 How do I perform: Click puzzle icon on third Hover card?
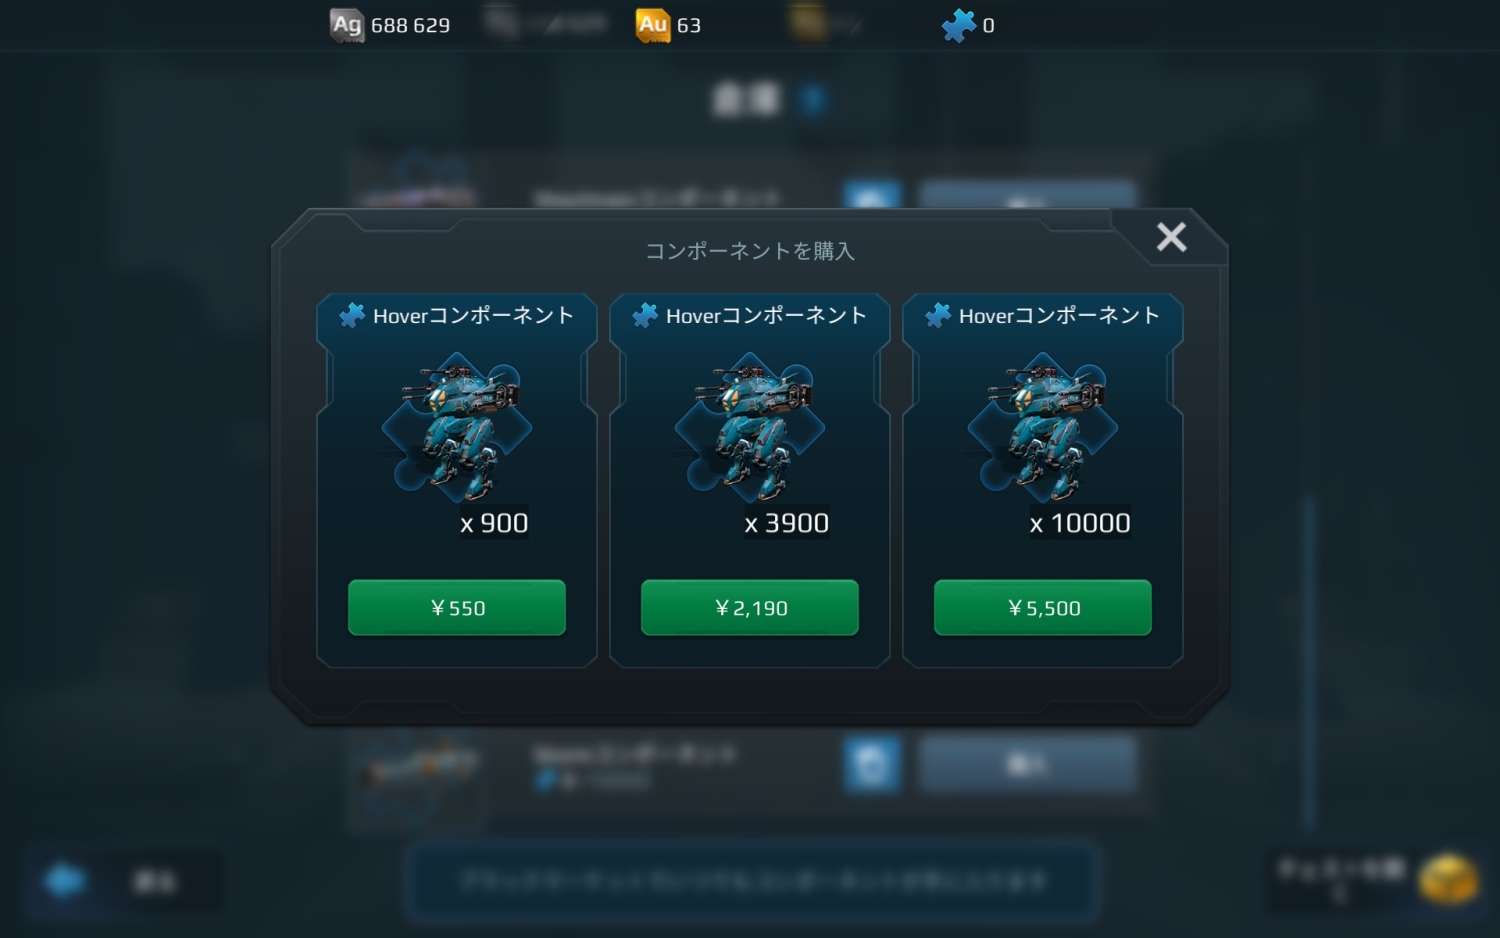pyautogui.click(x=938, y=315)
